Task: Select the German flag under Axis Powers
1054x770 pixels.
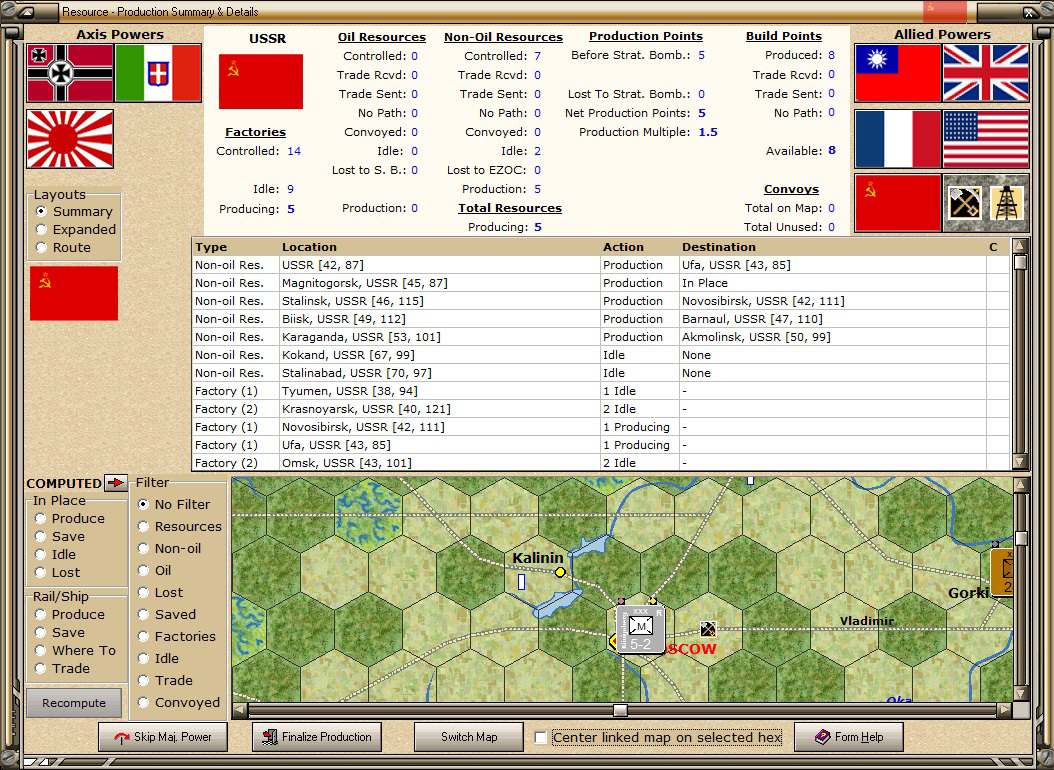Action: click(x=70, y=73)
